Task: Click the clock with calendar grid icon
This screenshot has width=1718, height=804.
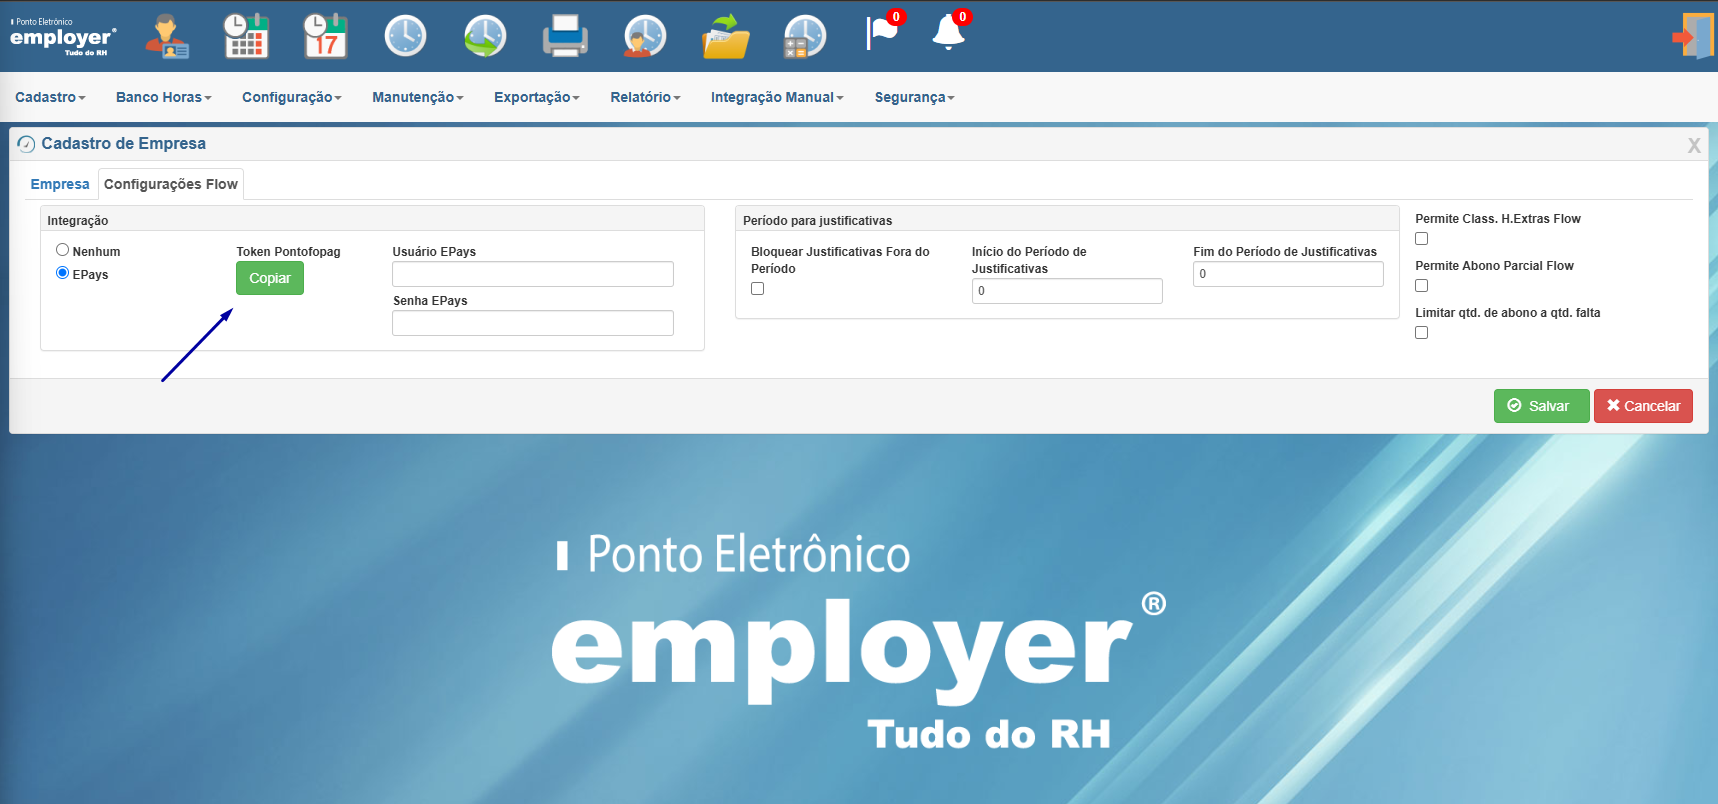Action: [x=246, y=36]
